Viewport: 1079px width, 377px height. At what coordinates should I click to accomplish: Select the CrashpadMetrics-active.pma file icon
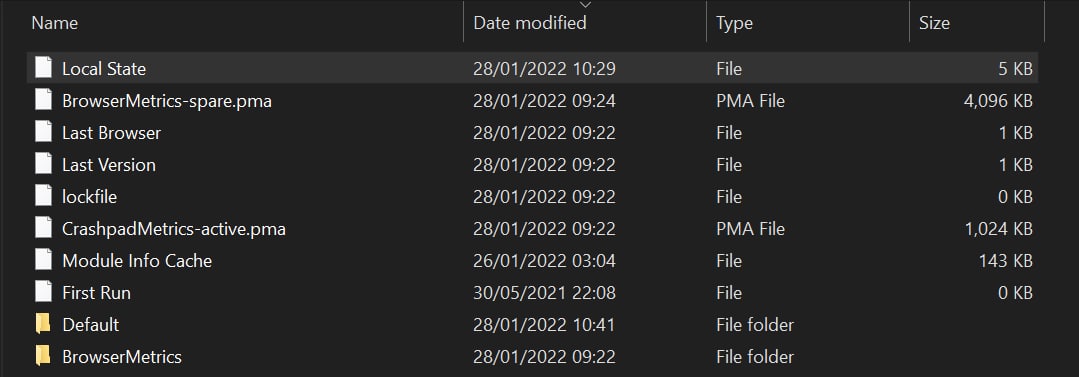click(x=43, y=228)
